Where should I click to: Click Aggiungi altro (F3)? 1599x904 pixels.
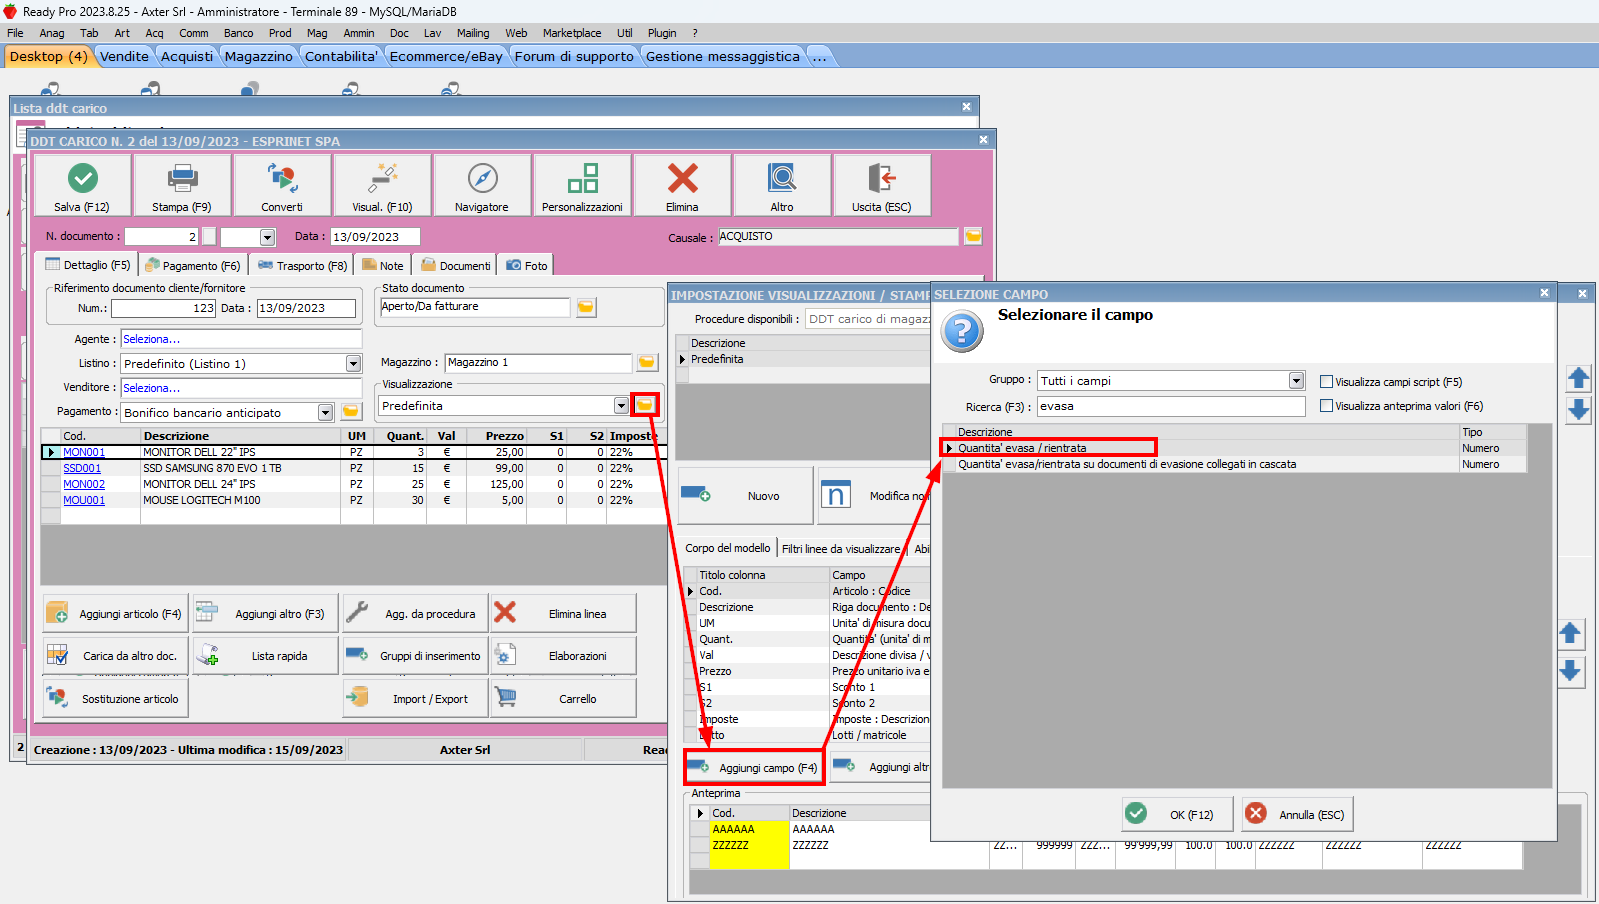(265, 613)
